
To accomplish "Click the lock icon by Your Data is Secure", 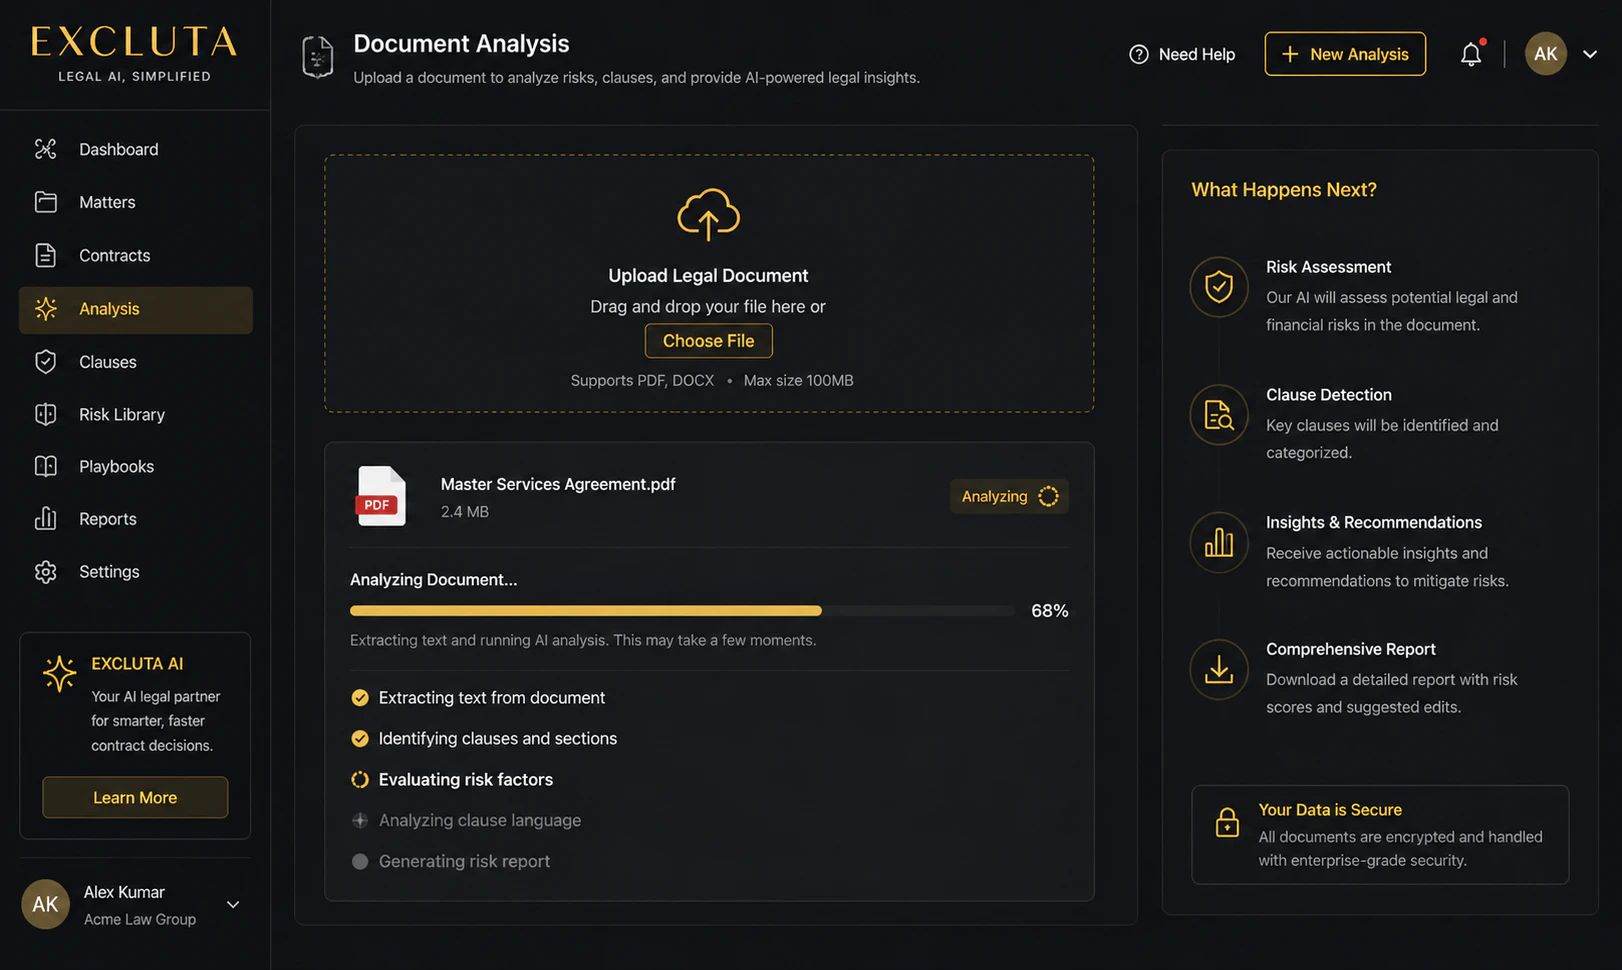I will click(x=1227, y=823).
